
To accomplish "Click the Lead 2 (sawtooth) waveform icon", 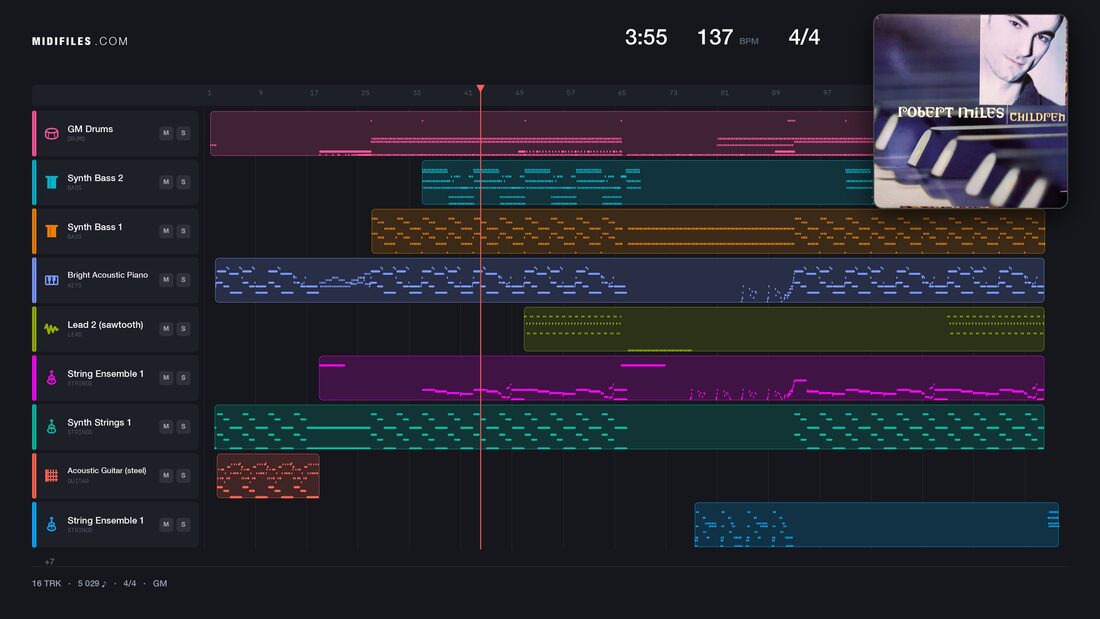I will point(51,328).
